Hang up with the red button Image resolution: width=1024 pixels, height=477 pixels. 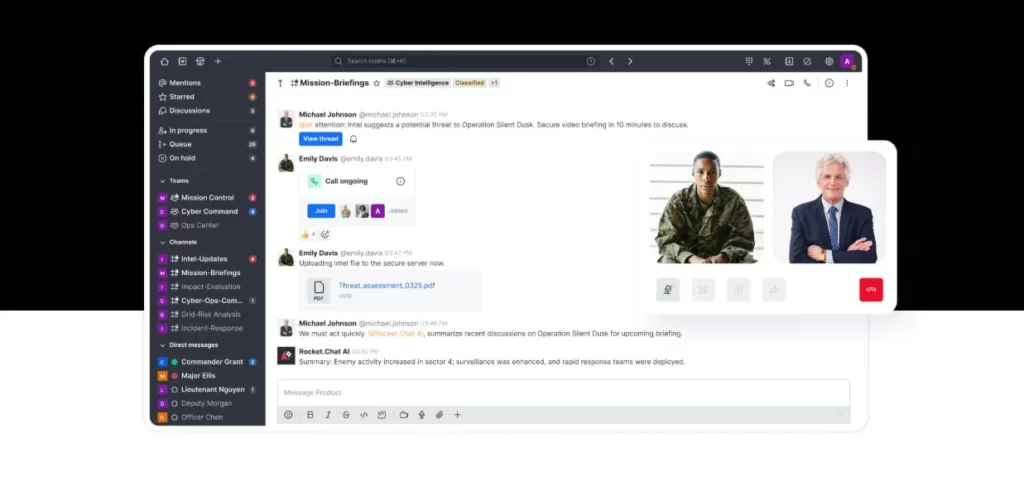click(x=871, y=289)
